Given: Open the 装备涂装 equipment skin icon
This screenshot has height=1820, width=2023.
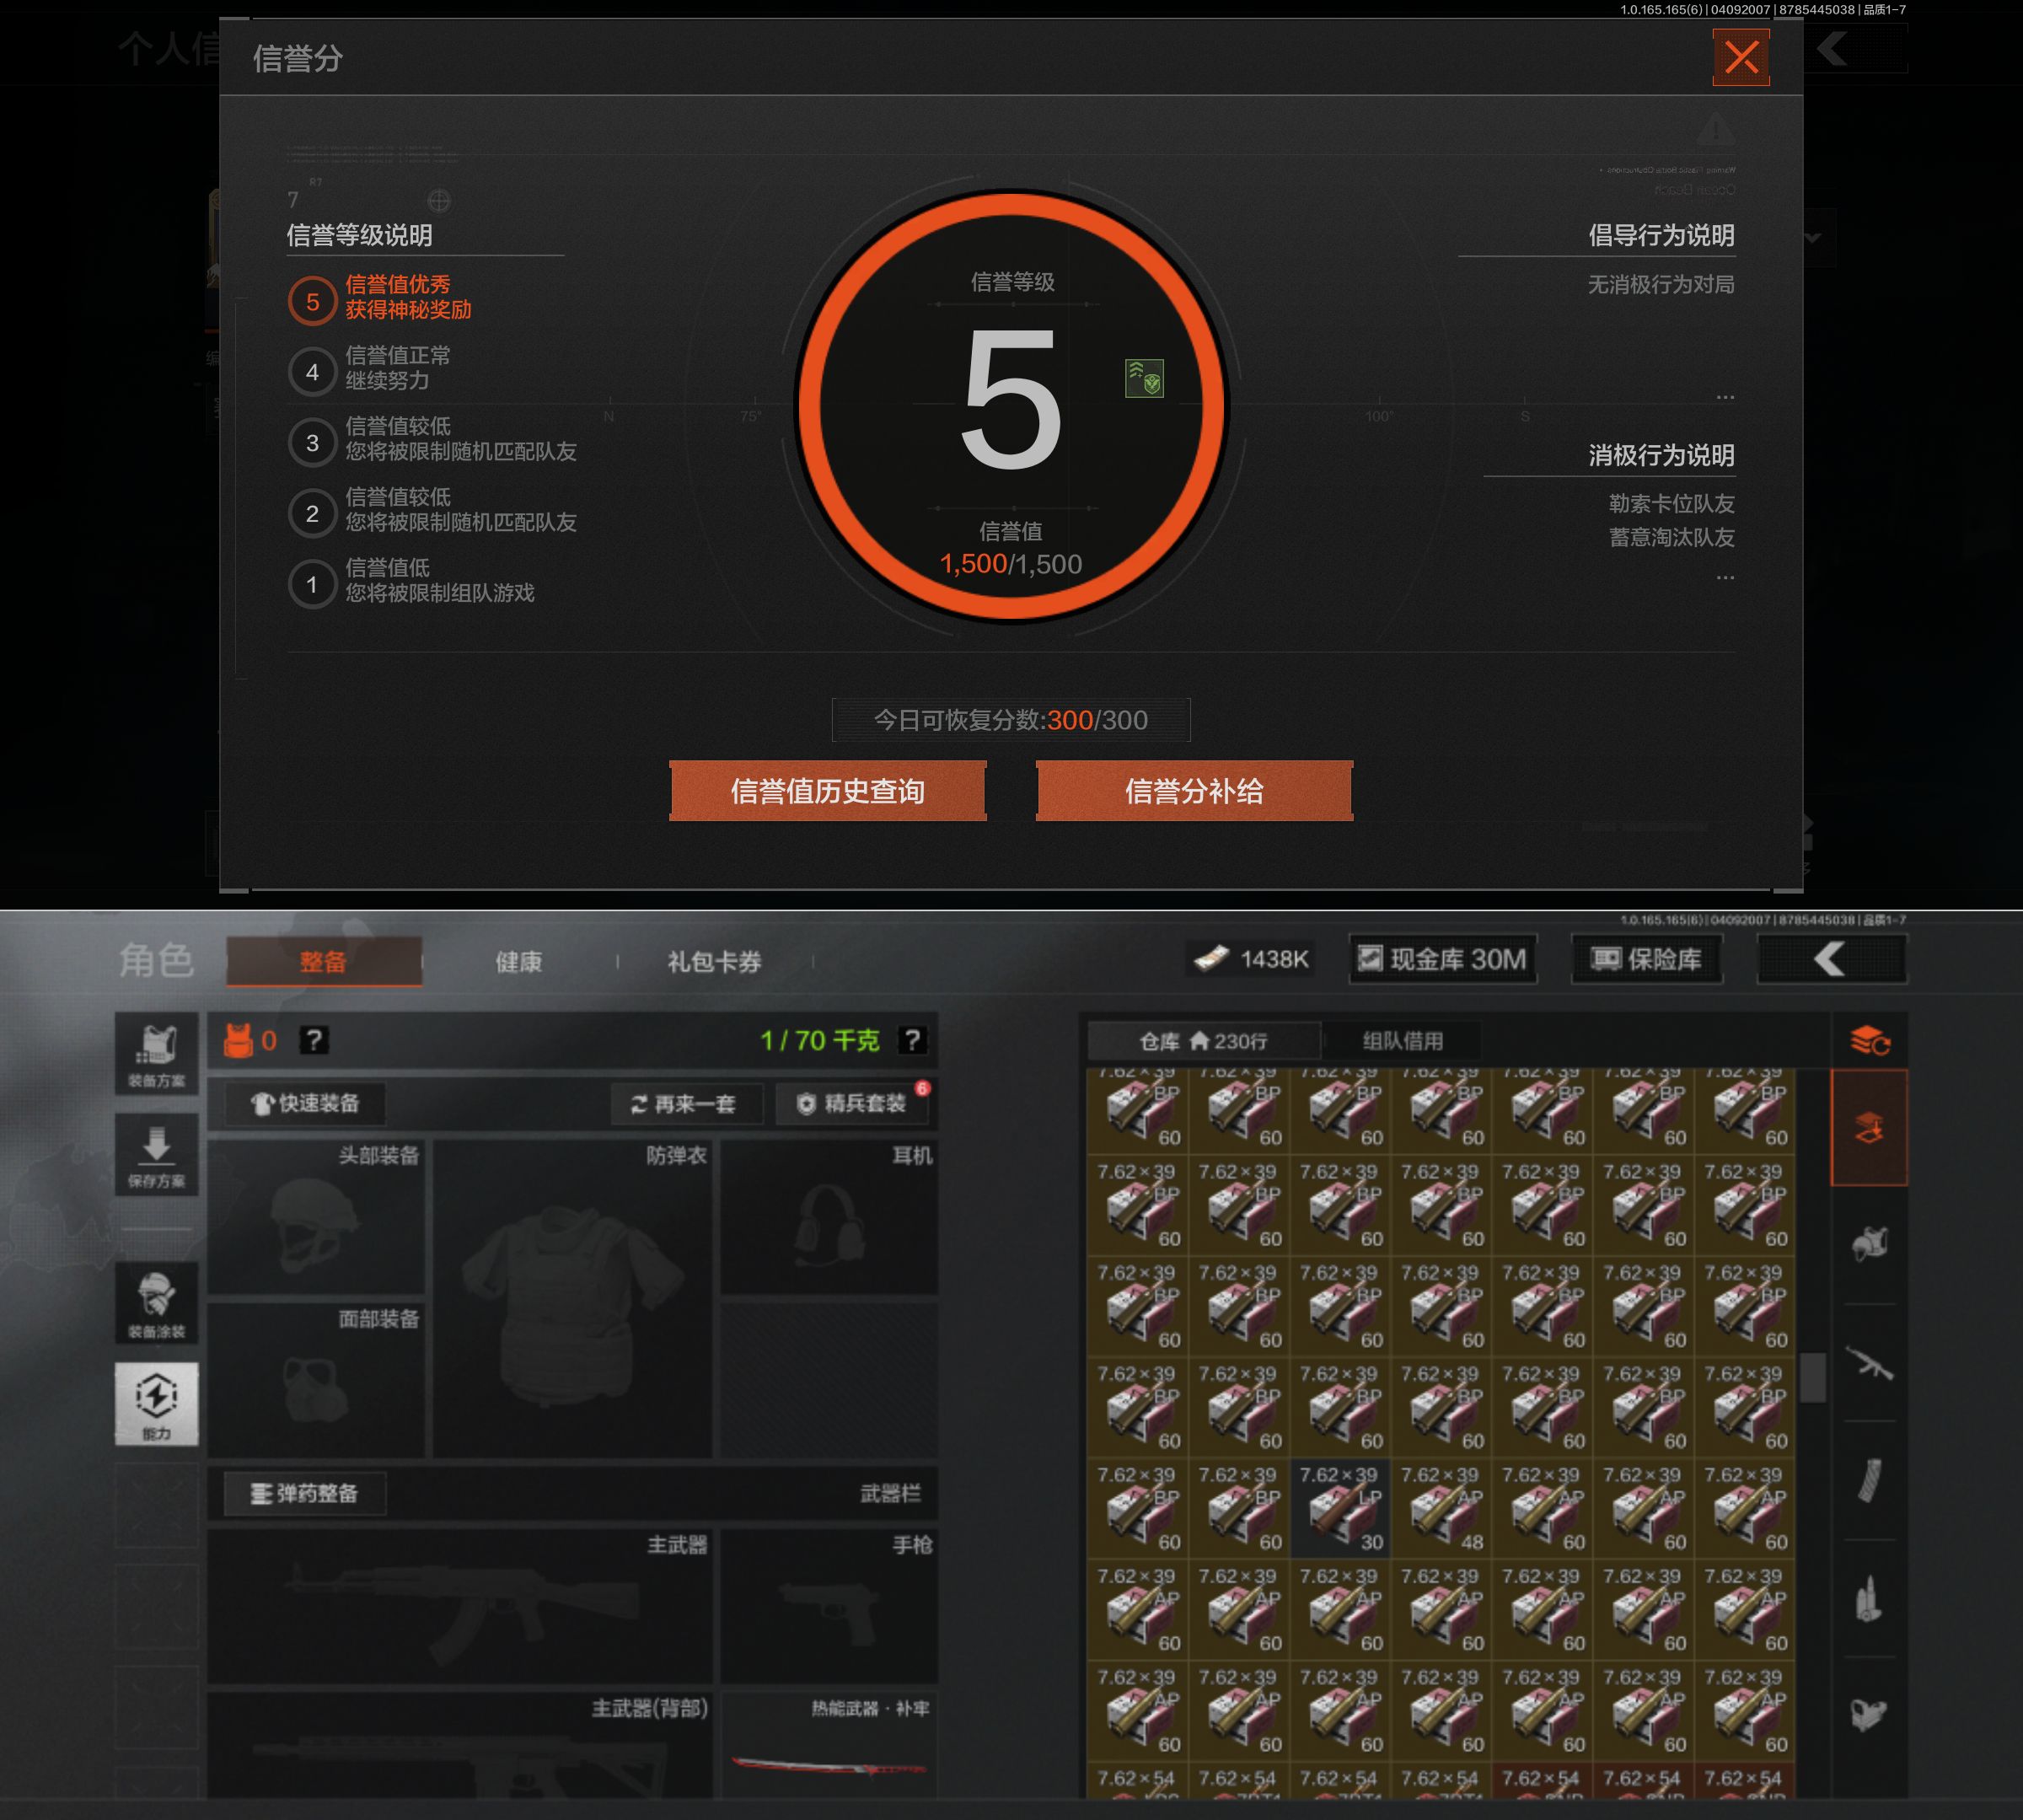Looking at the screenshot, I should (157, 1302).
